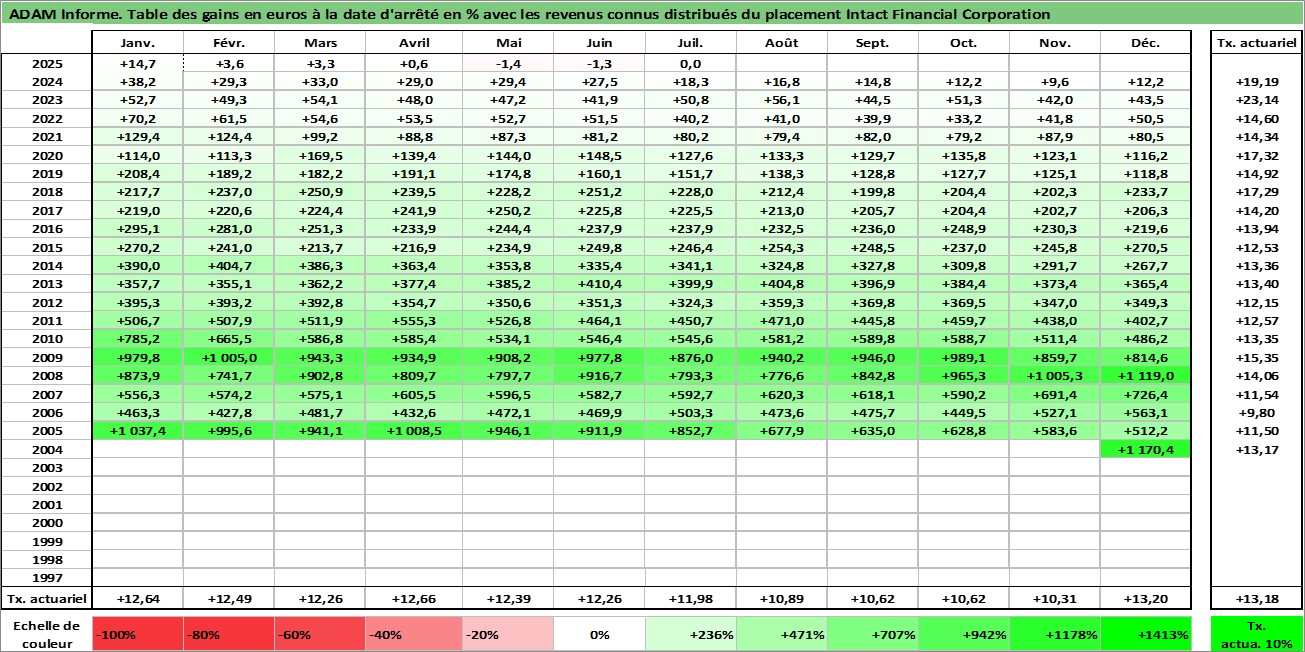This screenshot has height=652, width=1305.
Task: Click the +1 005,3 cell for Nov. 2008
Action: pos(1055,376)
